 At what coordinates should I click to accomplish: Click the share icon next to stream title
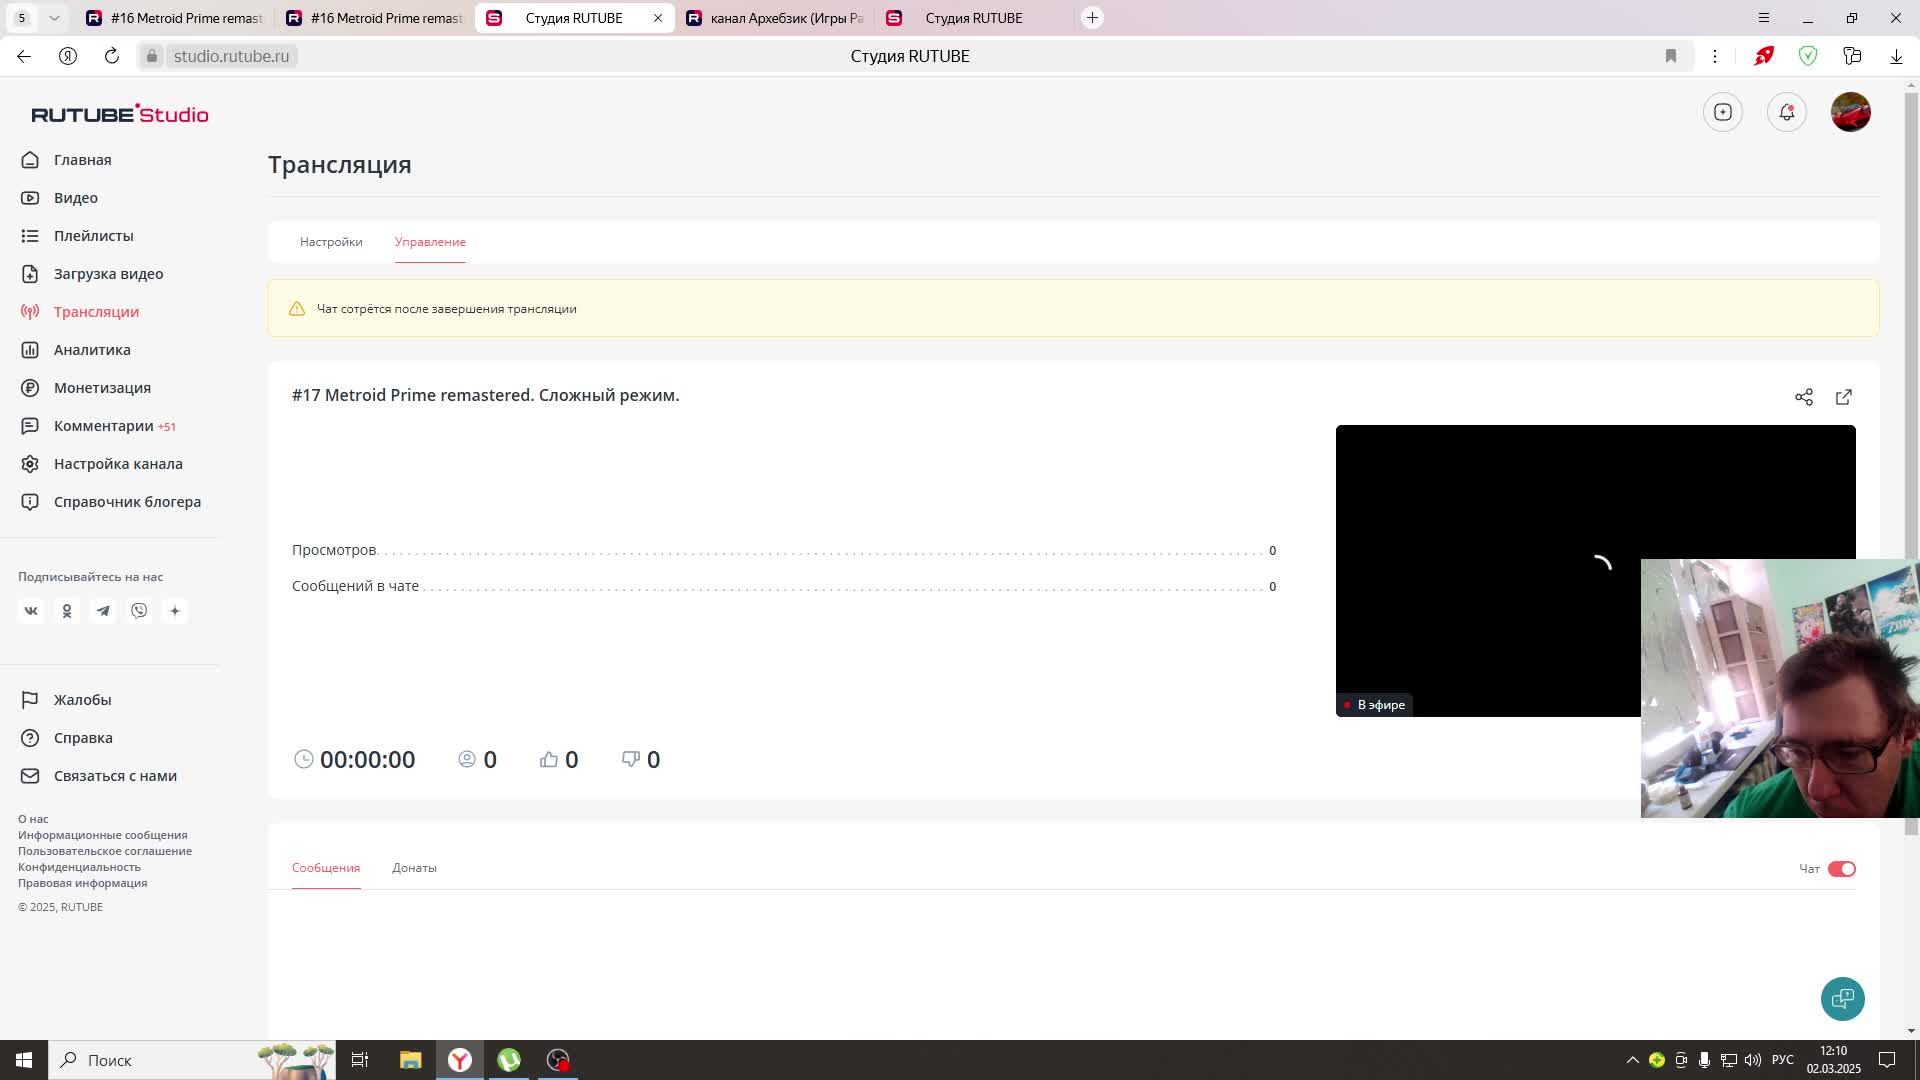pyautogui.click(x=1803, y=397)
